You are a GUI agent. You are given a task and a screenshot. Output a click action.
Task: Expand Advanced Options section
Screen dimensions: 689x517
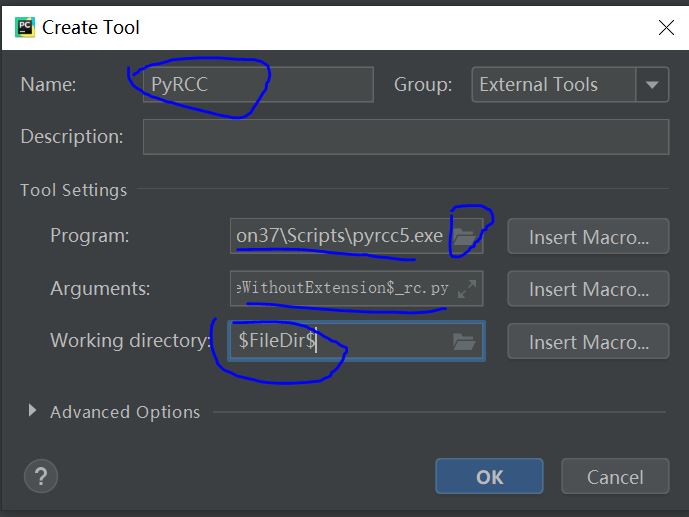[x=33, y=411]
